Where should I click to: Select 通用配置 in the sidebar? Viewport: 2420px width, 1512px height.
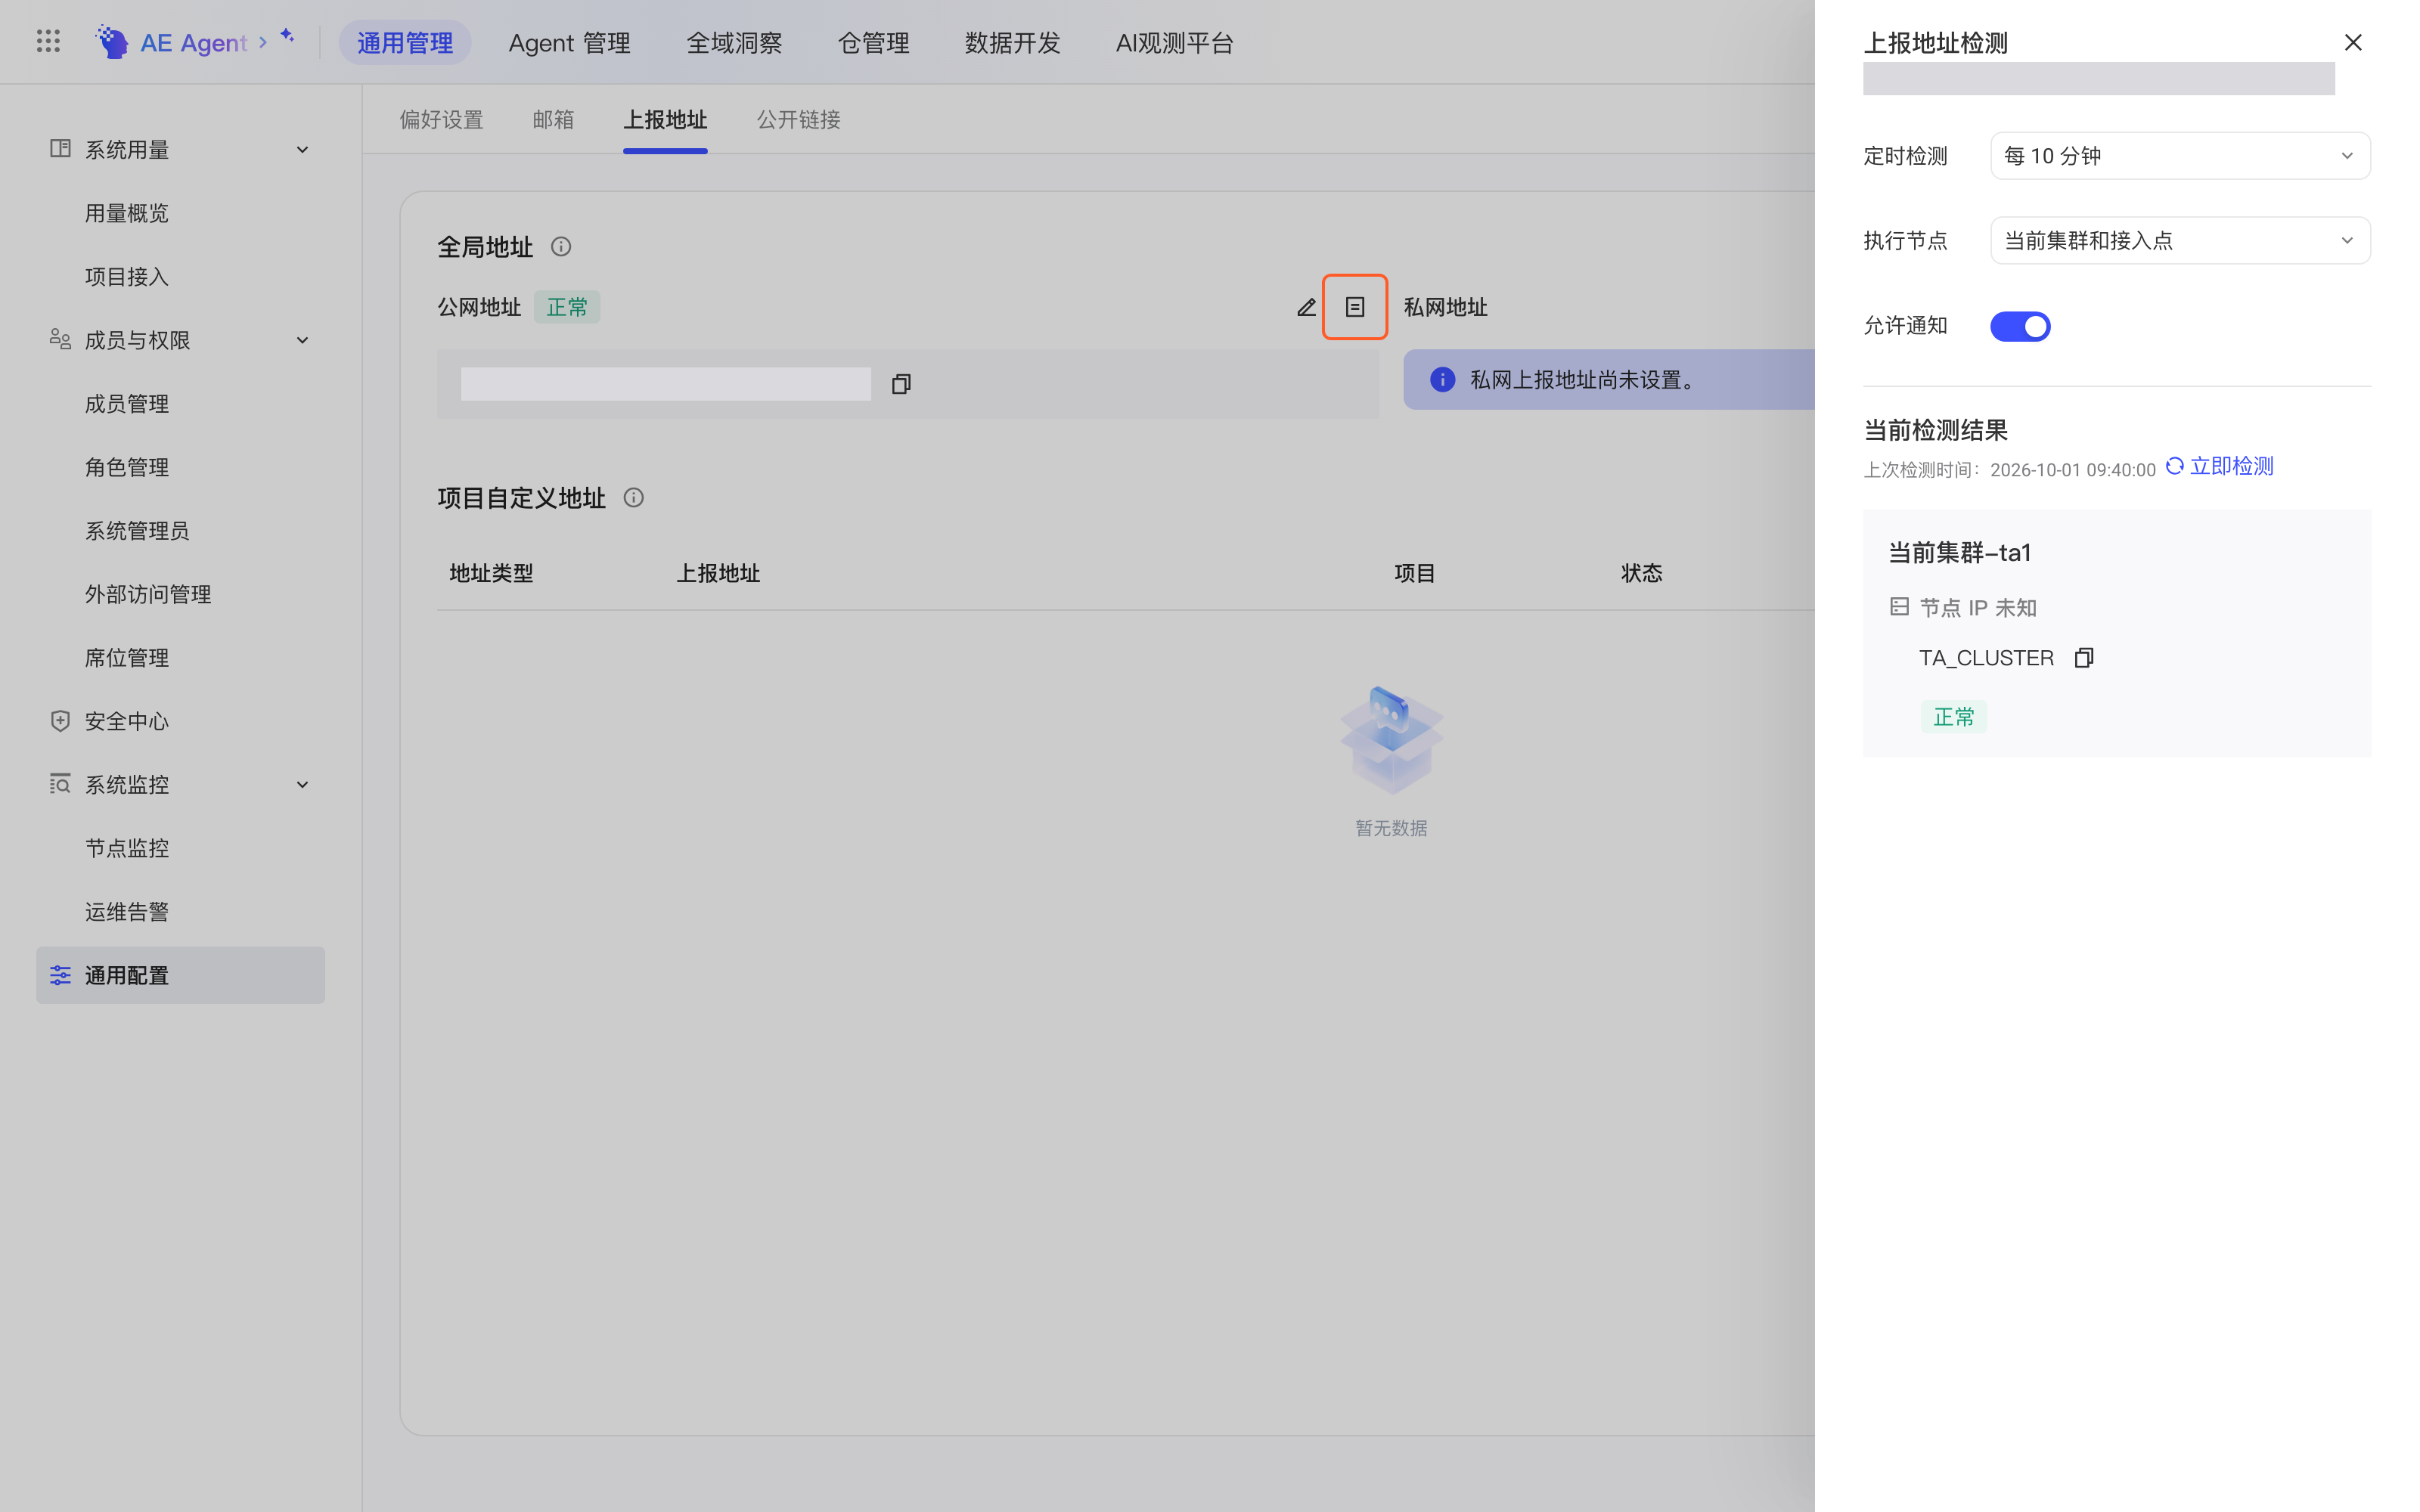(181, 975)
